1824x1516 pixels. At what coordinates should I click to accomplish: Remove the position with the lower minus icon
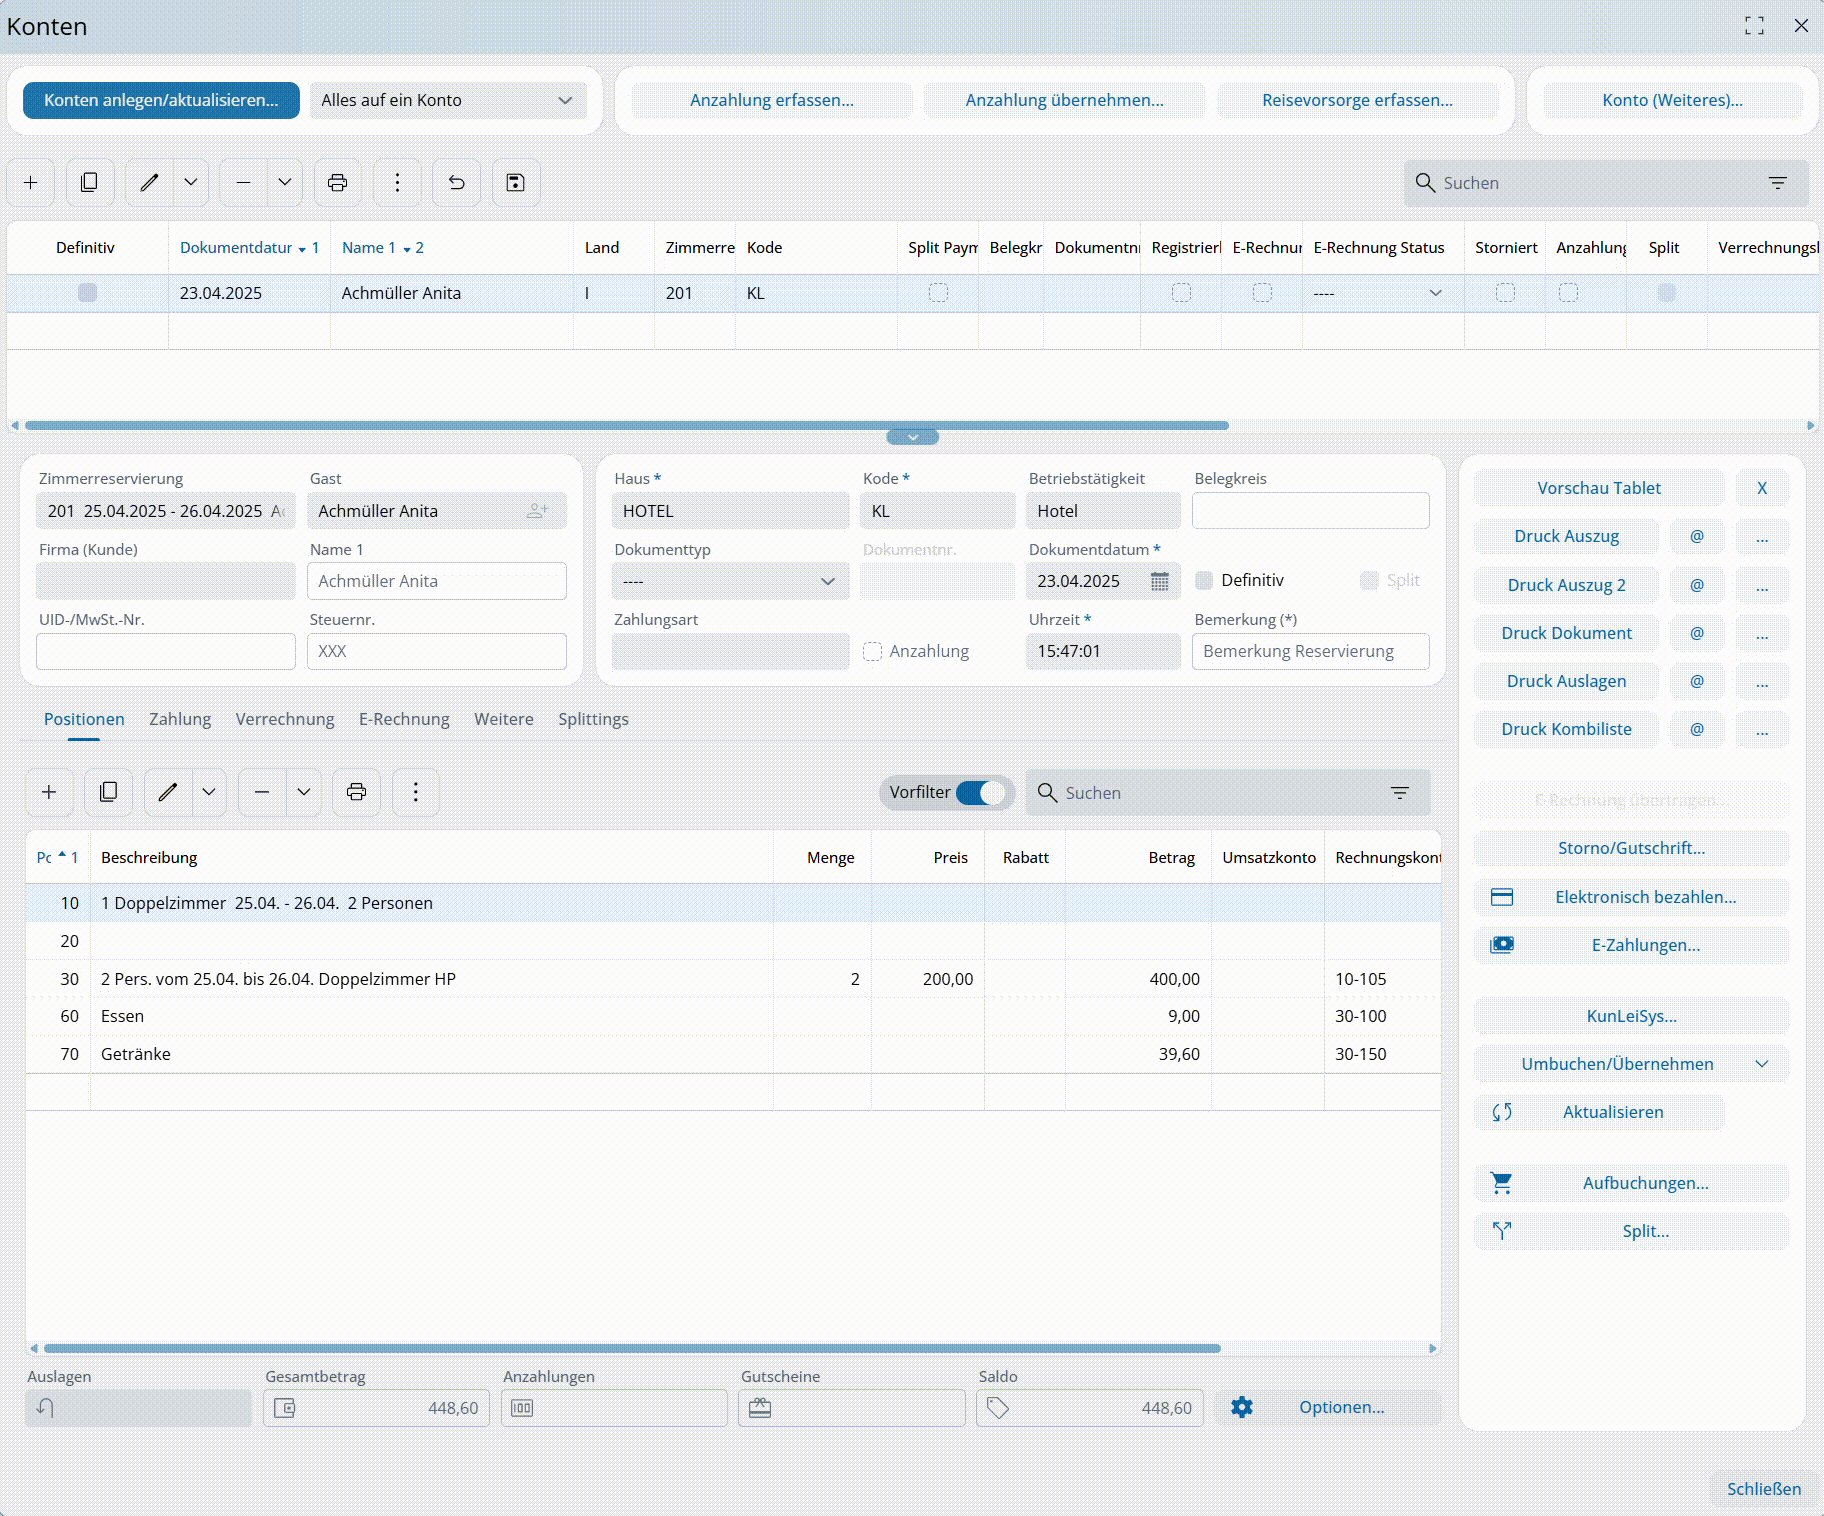262,792
